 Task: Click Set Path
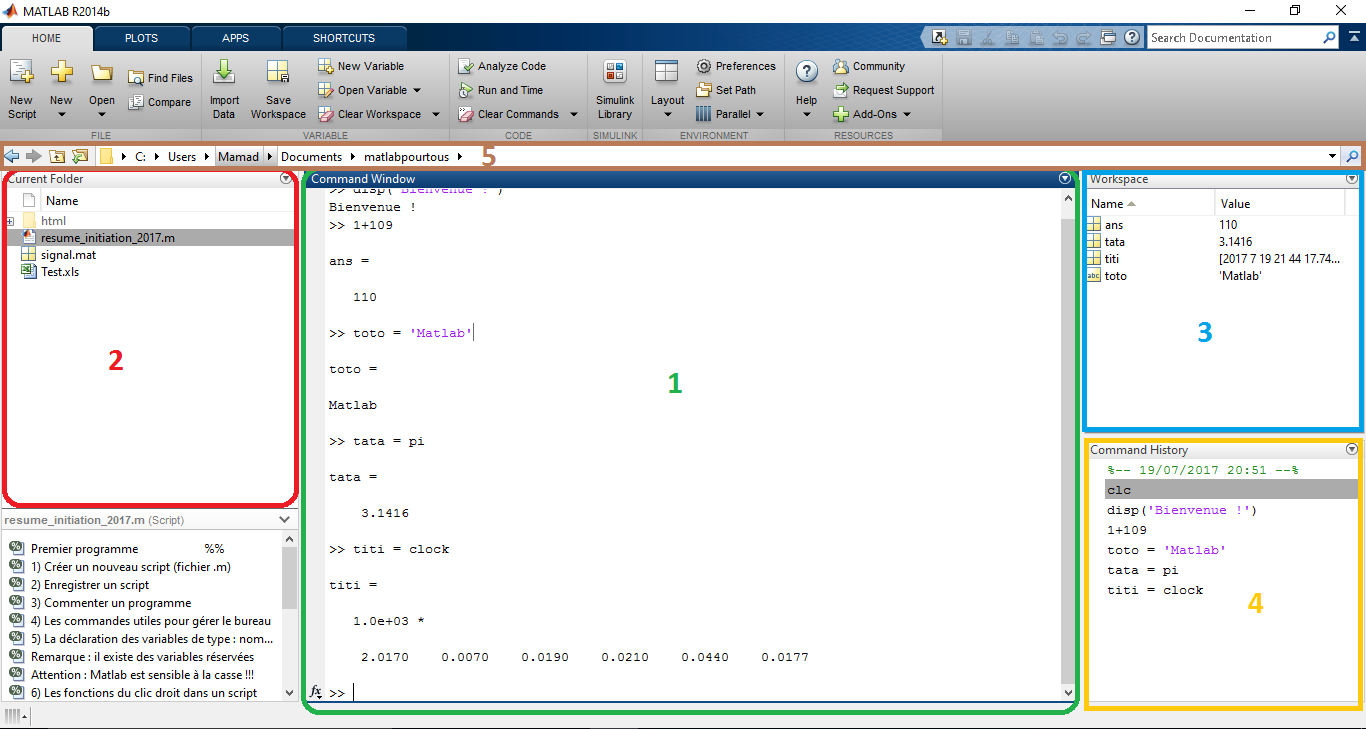(x=726, y=90)
